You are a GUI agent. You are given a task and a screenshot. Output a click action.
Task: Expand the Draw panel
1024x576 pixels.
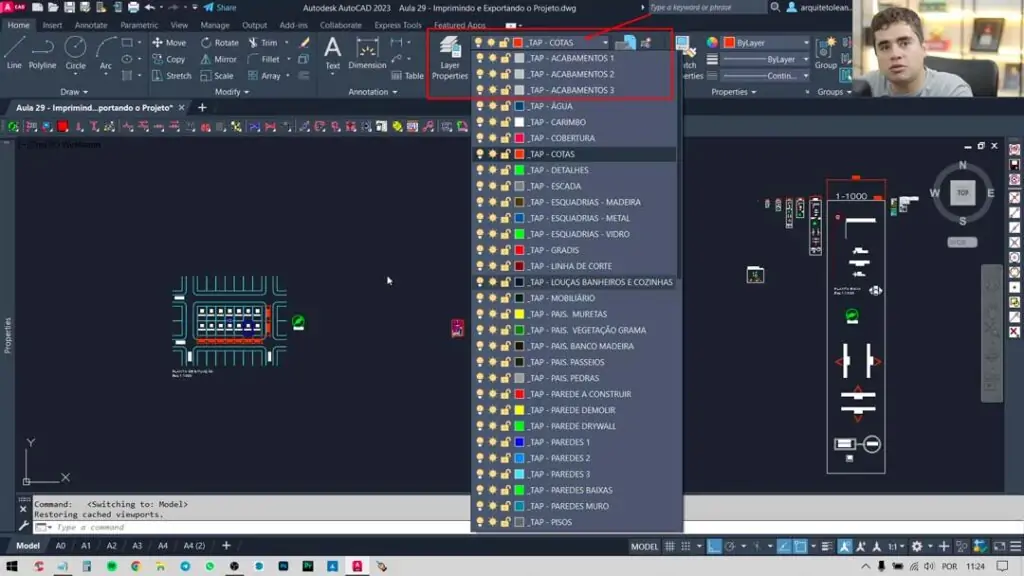tap(74, 92)
